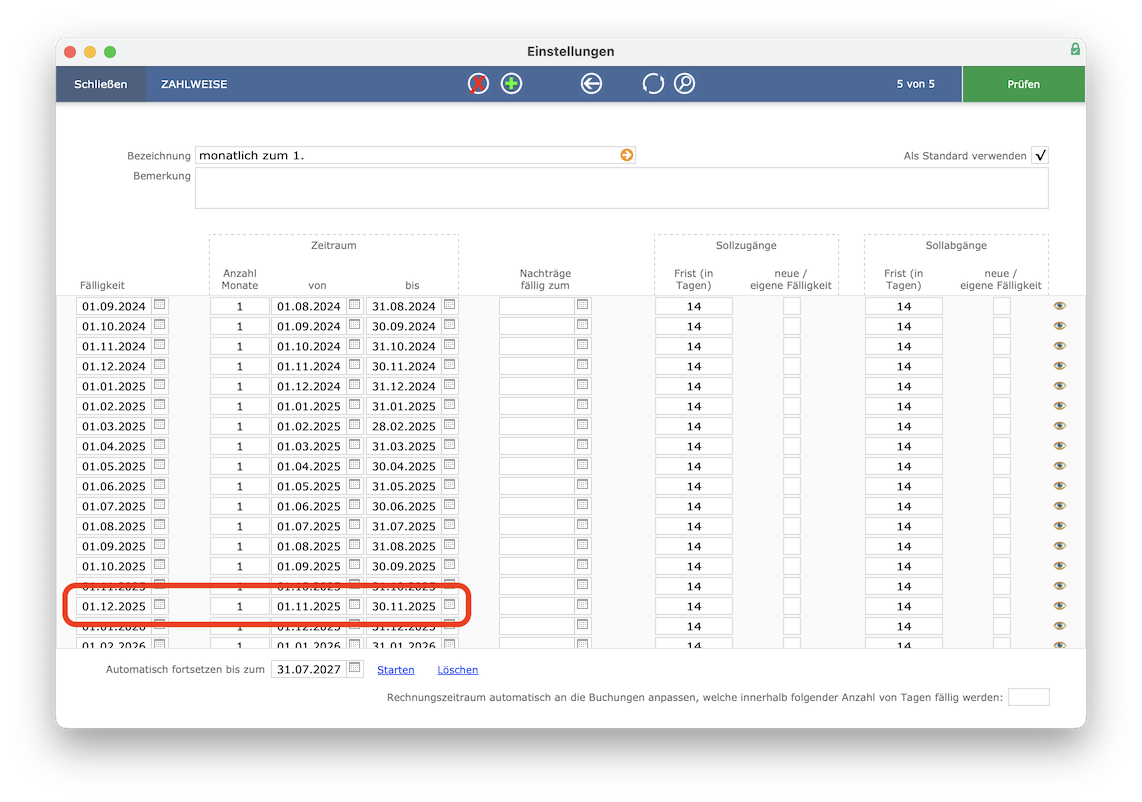Click the refresh circular arrow icon

[x=653, y=84]
